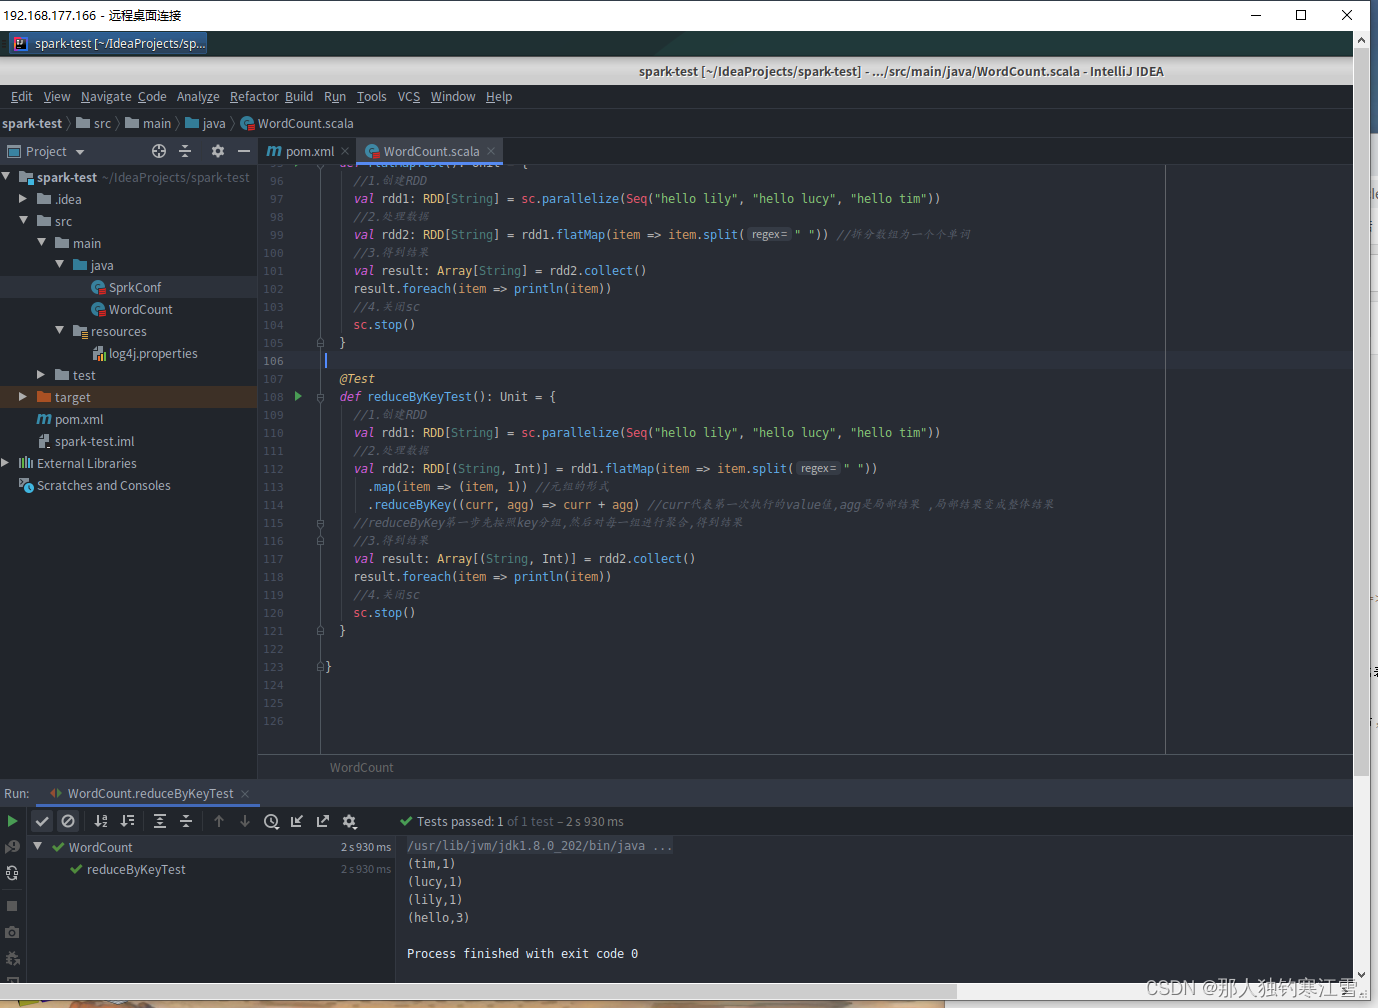Toggle Show Ignored tests button
The width and height of the screenshot is (1378, 1008).
pos(68,821)
